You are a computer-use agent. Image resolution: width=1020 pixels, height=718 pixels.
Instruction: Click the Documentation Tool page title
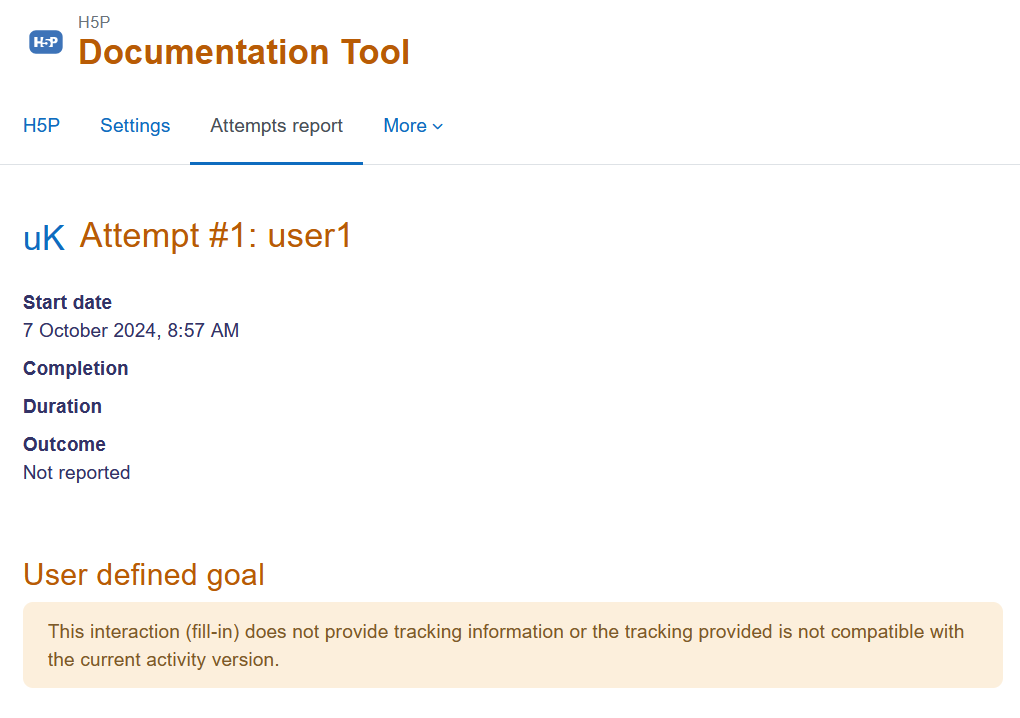tap(244, 52)
